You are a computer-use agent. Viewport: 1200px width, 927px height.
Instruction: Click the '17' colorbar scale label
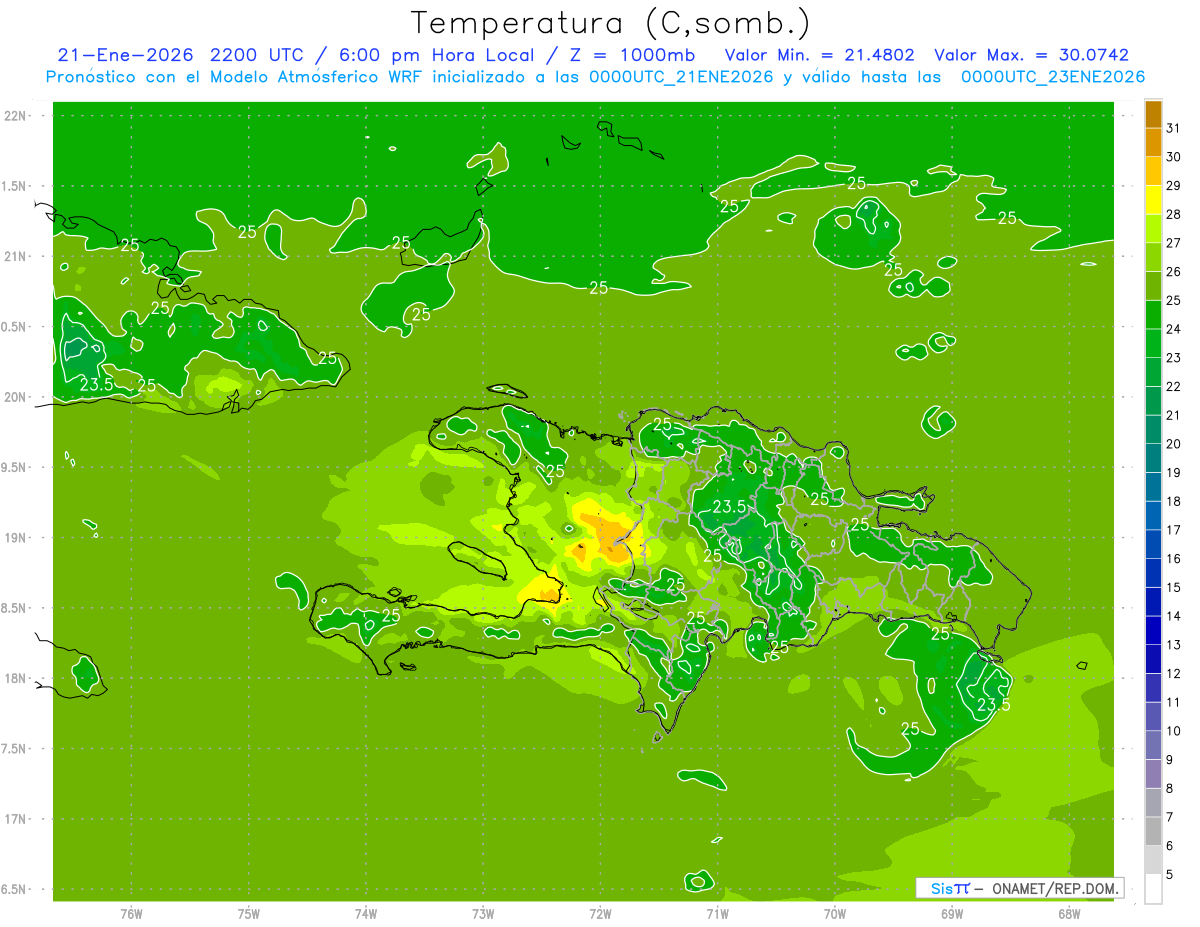coord(1174,530)
